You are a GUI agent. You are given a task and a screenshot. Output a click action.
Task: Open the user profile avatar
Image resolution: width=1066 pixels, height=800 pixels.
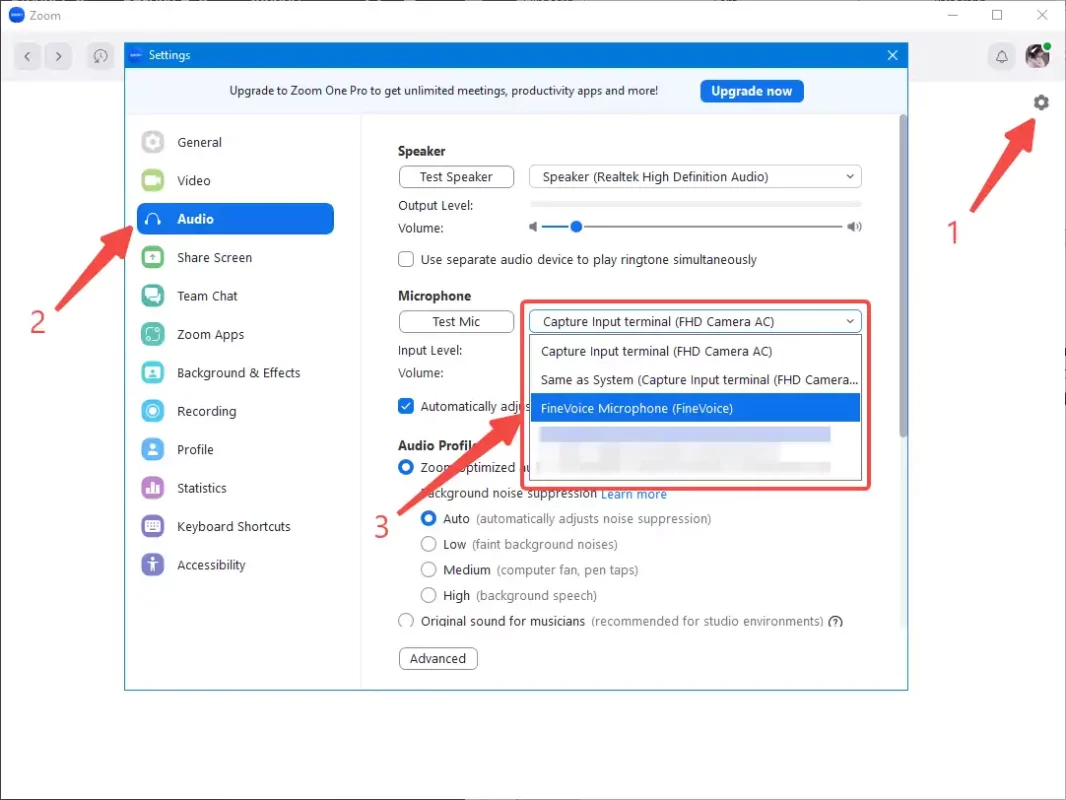(1037, 56)
